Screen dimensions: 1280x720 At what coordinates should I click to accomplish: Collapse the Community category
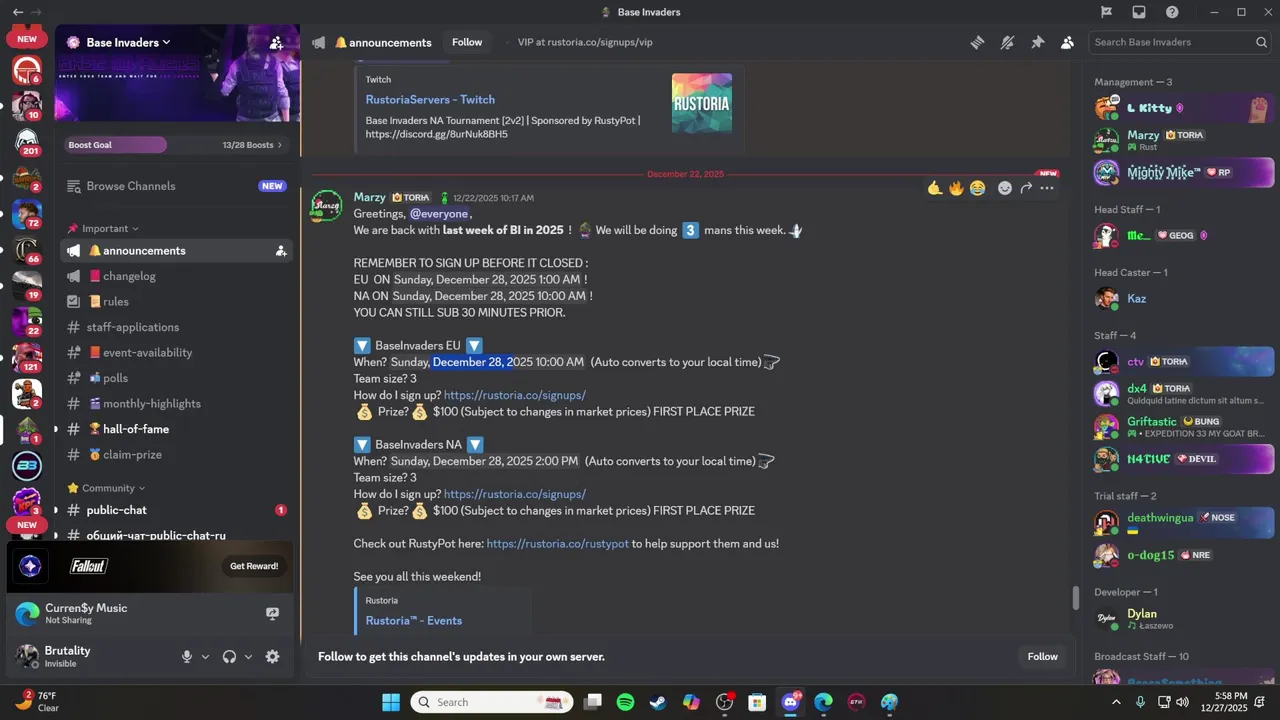108,488
